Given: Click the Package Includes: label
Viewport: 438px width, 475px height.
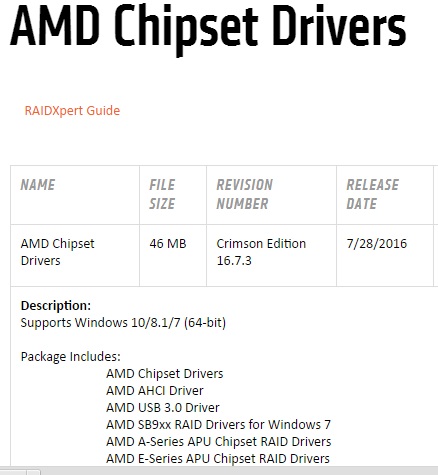Looking at the screenshot, I should pyautogui.click(x=71, y=357).
